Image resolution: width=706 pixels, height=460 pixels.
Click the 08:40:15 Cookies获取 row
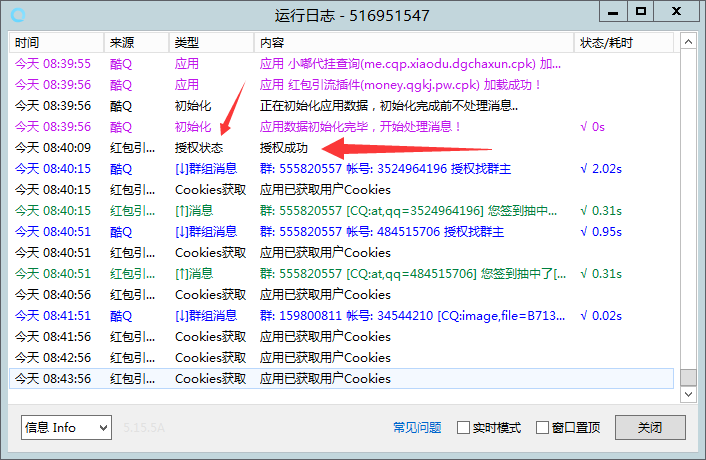coord(341,190)
